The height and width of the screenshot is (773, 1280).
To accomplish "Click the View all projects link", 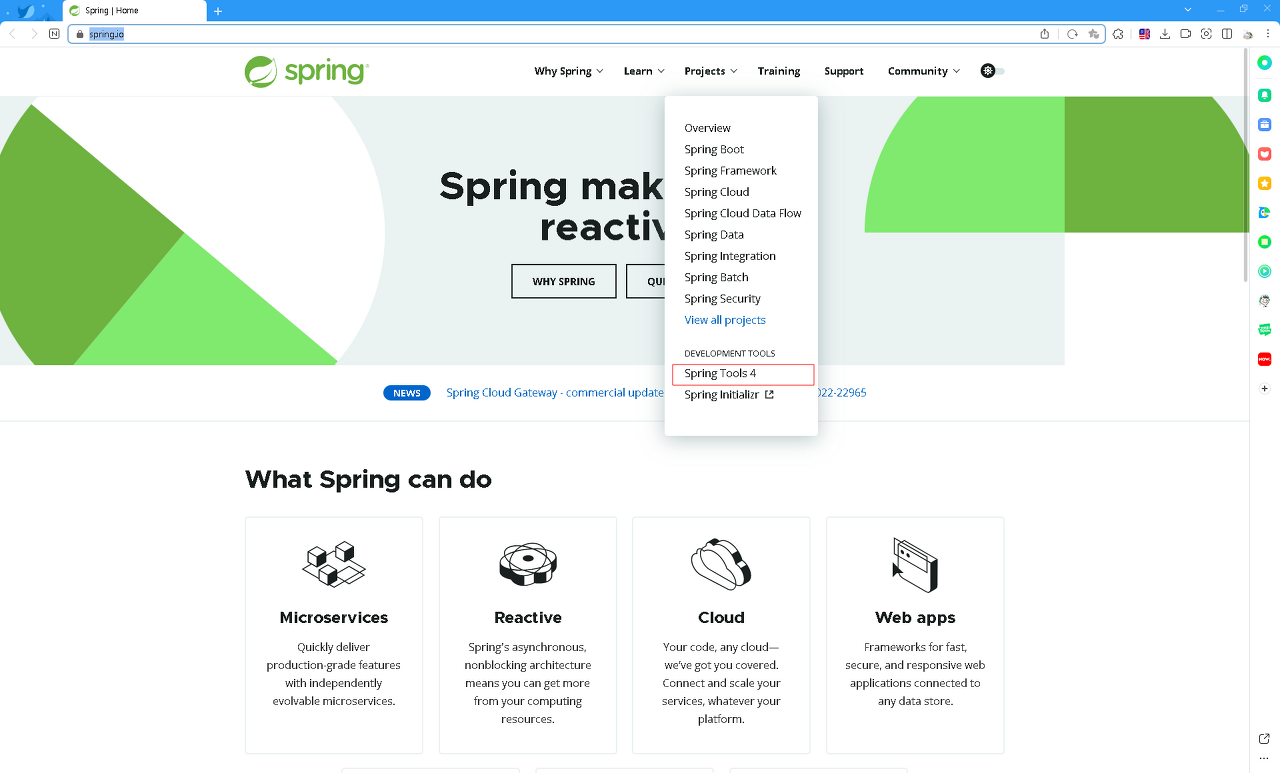I will click(x=725, y=320).
